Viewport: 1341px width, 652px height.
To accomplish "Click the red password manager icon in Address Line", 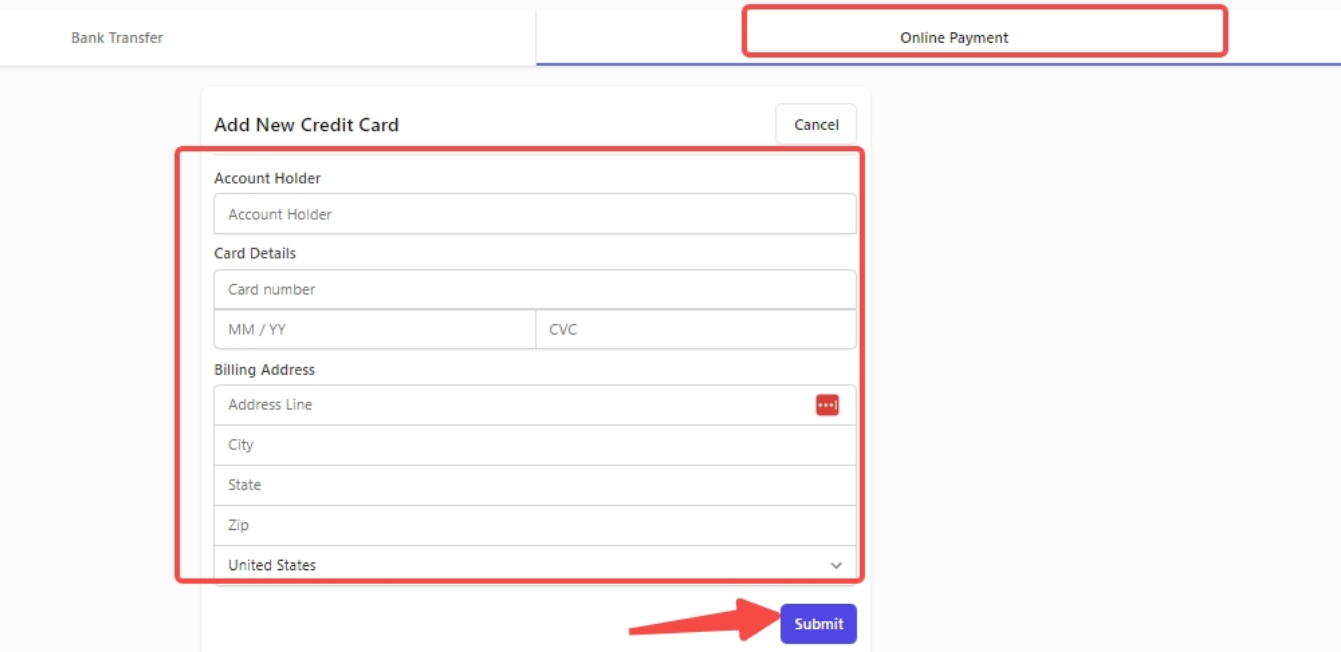I will [x=827, y=405].
